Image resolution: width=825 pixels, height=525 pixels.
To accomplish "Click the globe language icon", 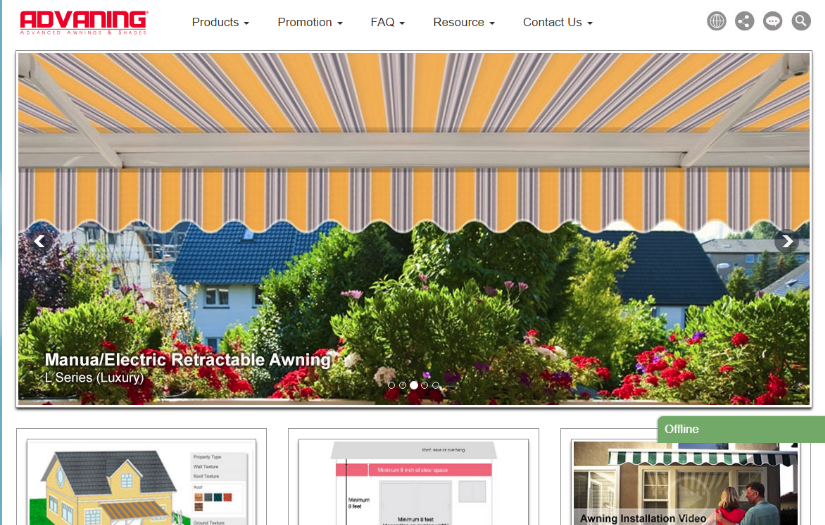I will point(716,21).
